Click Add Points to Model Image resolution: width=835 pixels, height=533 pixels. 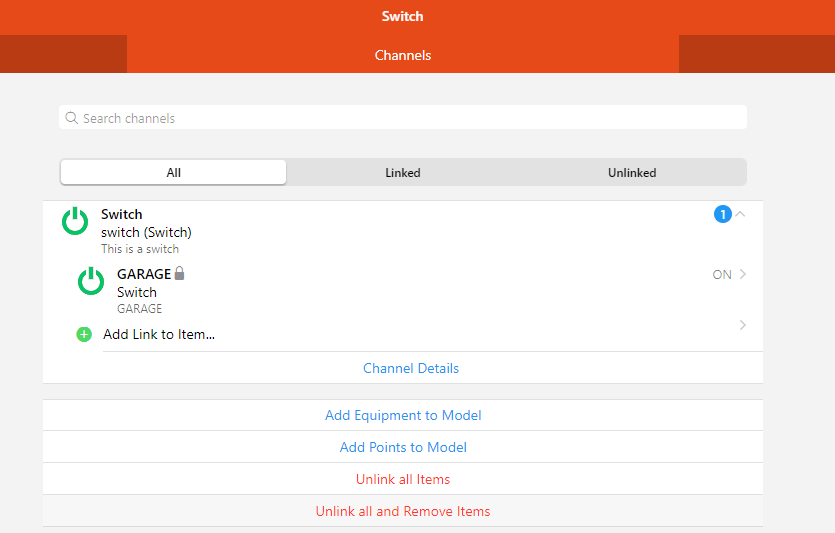click(403, 447)
